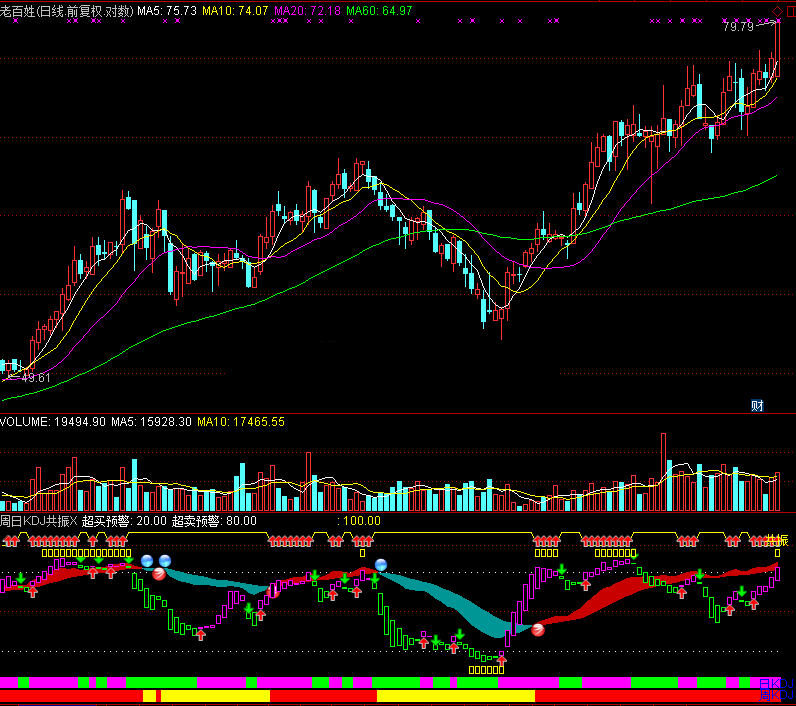Select the yellow MA10: 74.07 label
Screen dimensions: 796x706
point(235,10)
